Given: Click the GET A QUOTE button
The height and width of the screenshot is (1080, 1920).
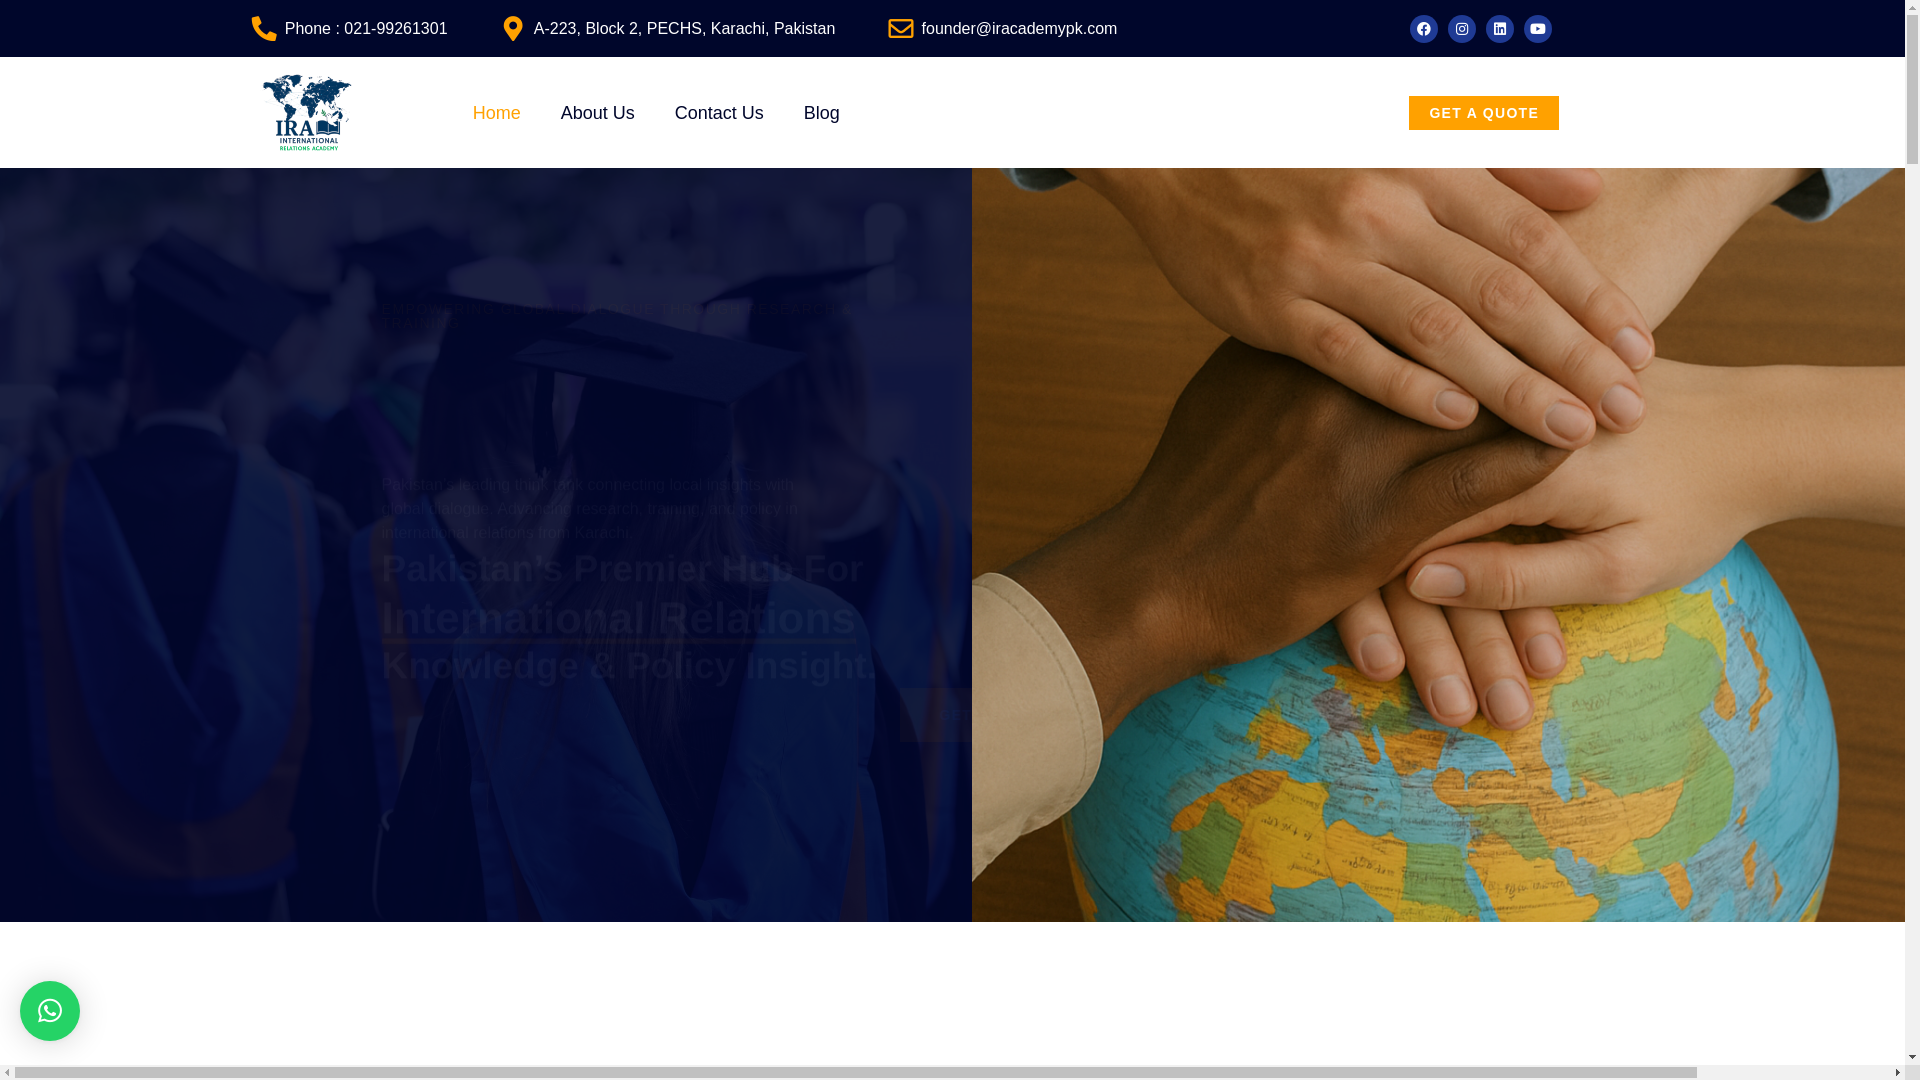Looking at the screenshot, I should tap(1483, 113).
